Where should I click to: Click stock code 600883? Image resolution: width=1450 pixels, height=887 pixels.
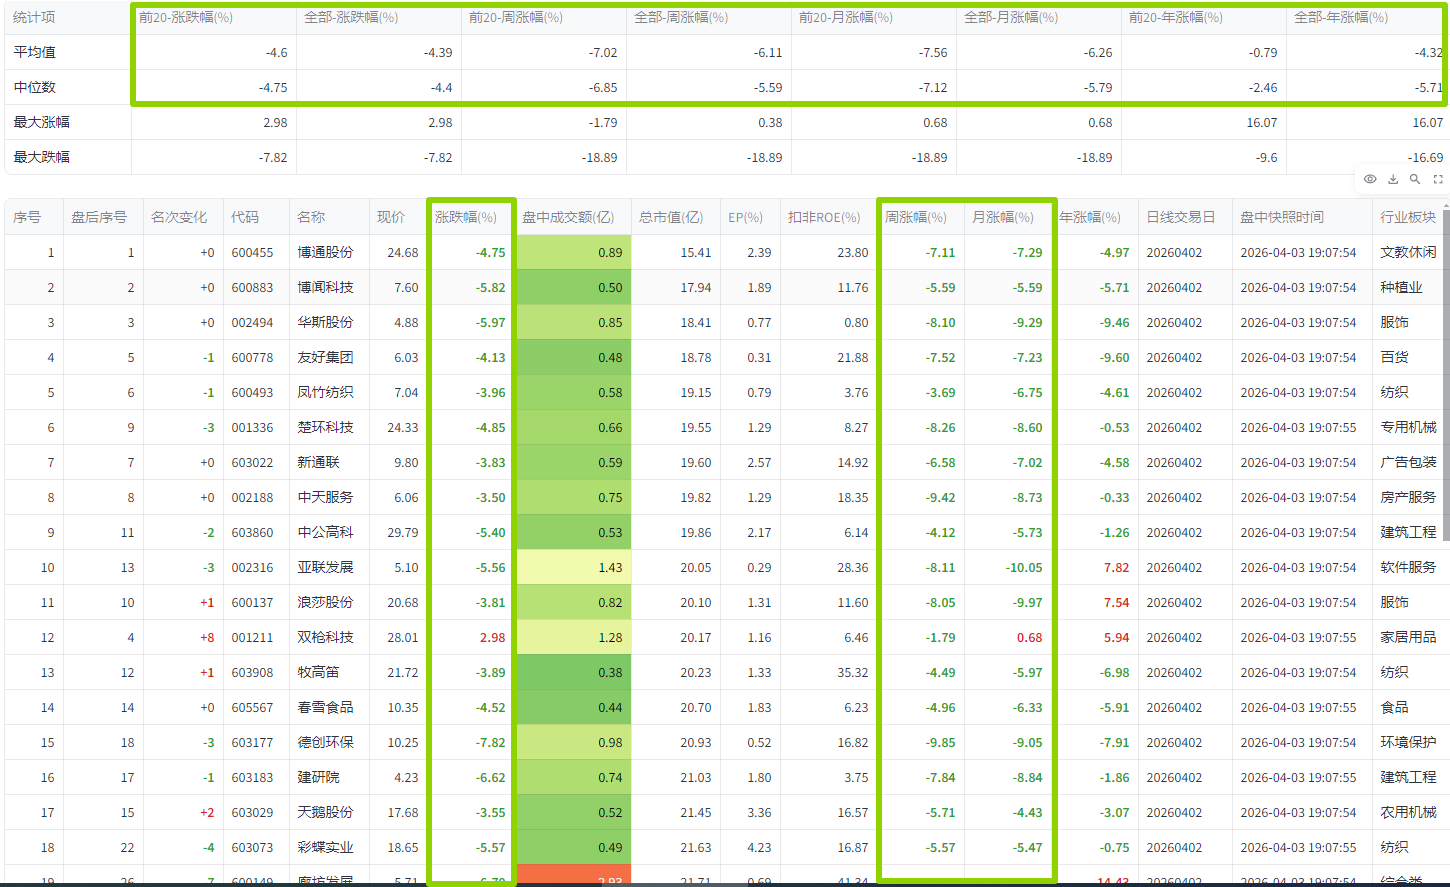tap(252, 287)
